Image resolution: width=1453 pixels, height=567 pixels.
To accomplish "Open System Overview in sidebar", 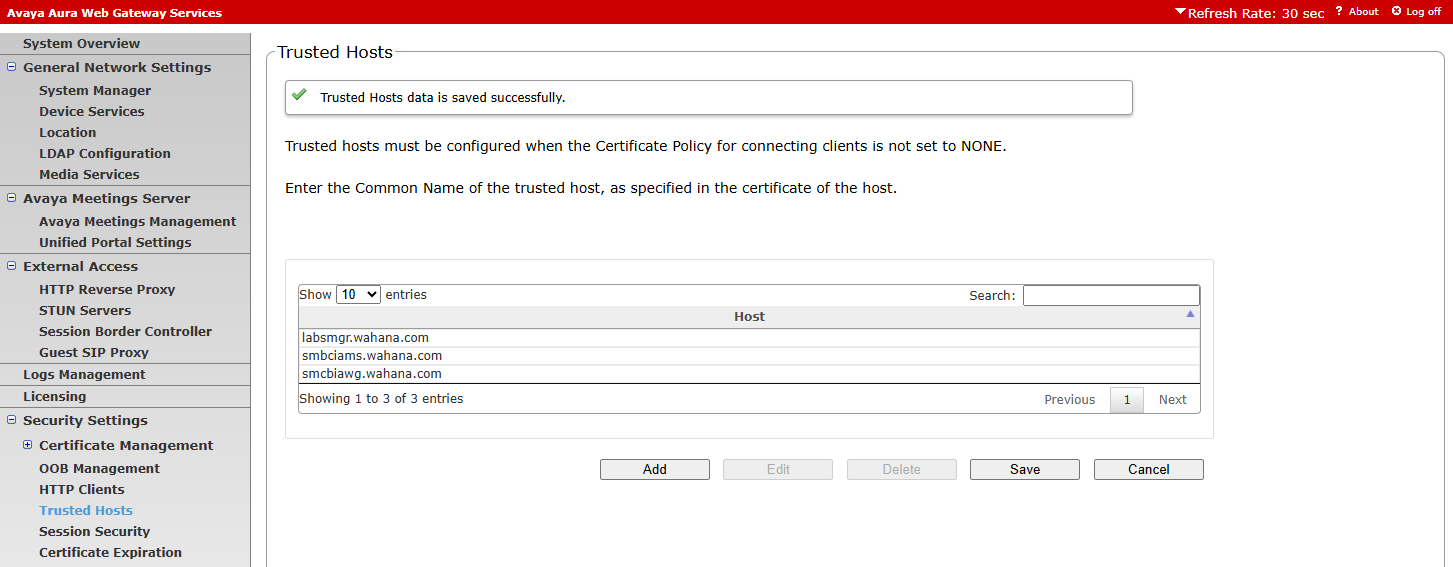I will [81, 43].
